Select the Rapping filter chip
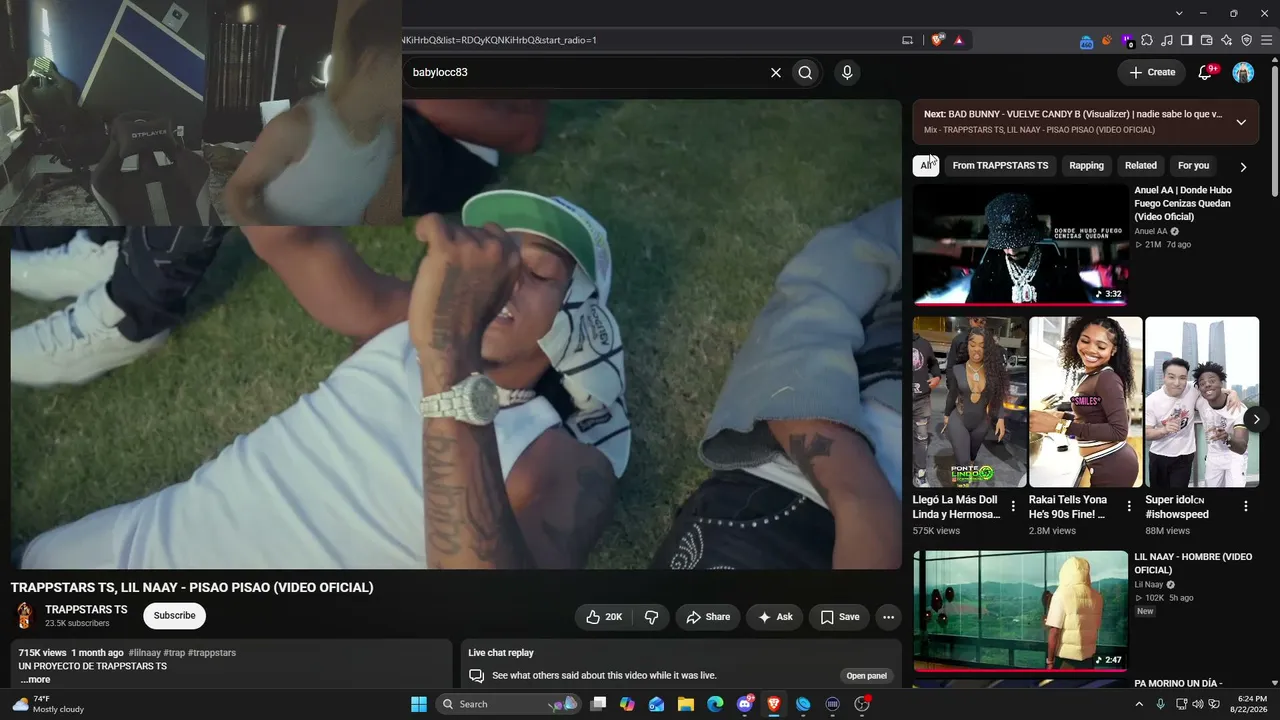1280x720 pixels. pos(1086,166)
